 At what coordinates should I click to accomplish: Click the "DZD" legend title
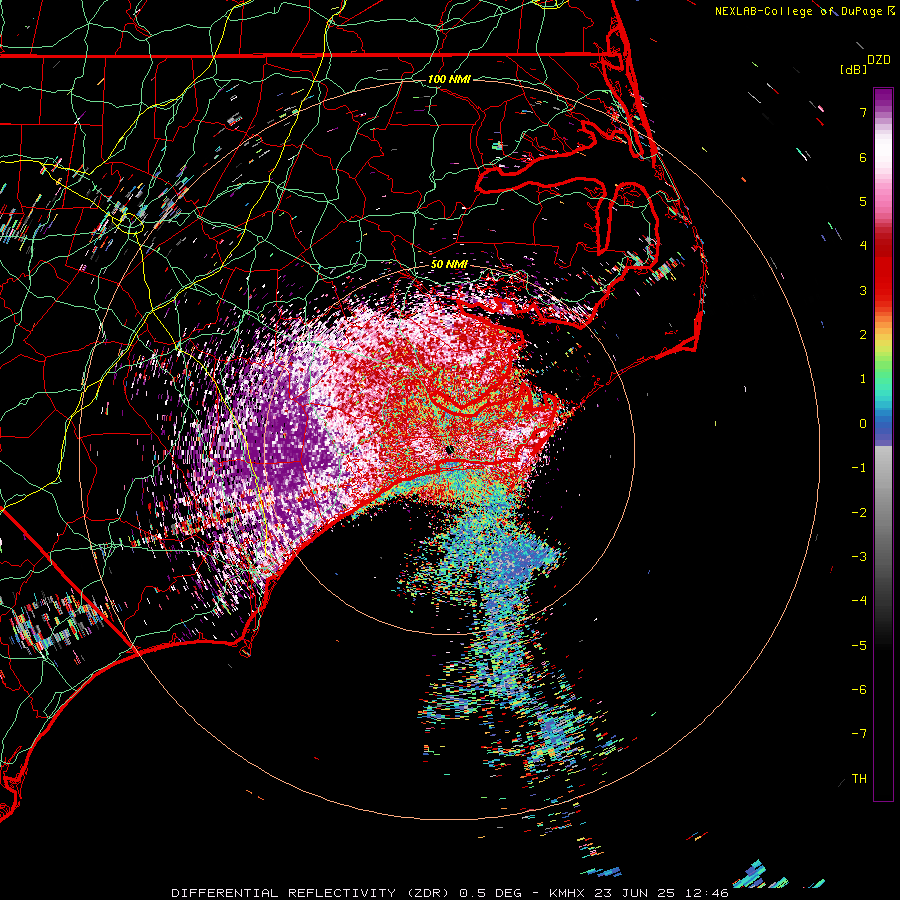pos(879,60)
